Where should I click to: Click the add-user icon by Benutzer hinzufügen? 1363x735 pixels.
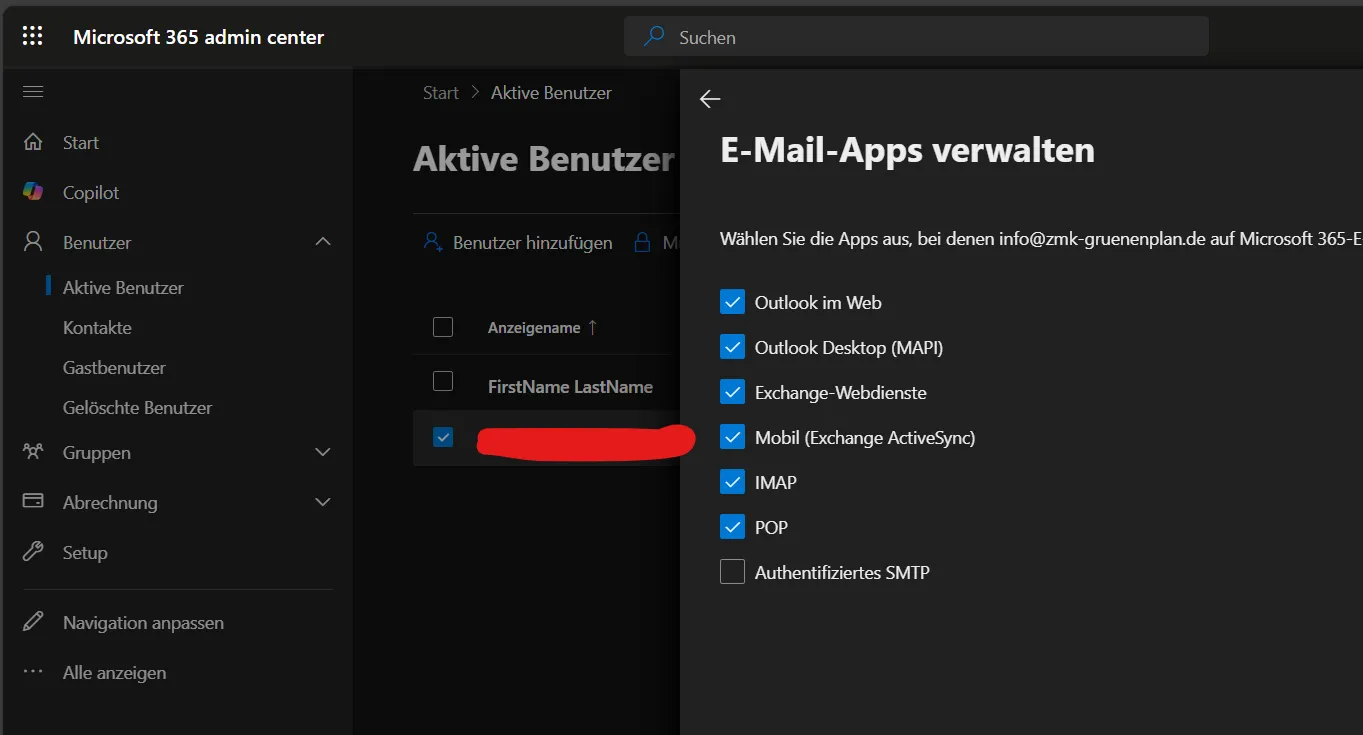(433, 242)
